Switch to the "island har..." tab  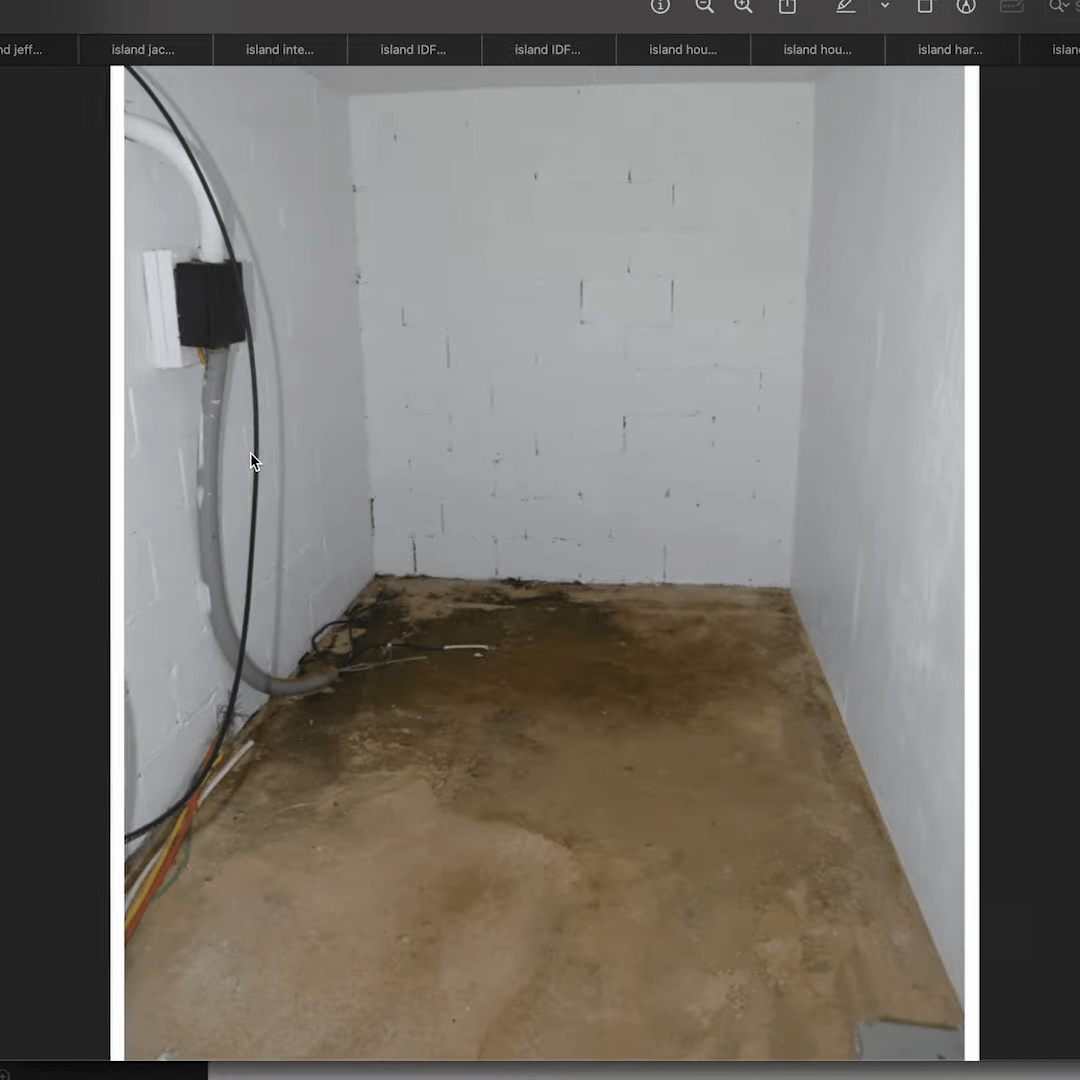[x=951, y=50]
